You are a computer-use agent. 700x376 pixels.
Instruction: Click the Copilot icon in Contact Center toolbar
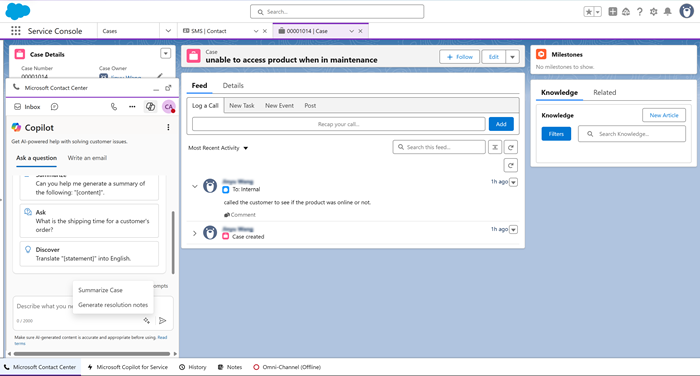coord(150,107)
